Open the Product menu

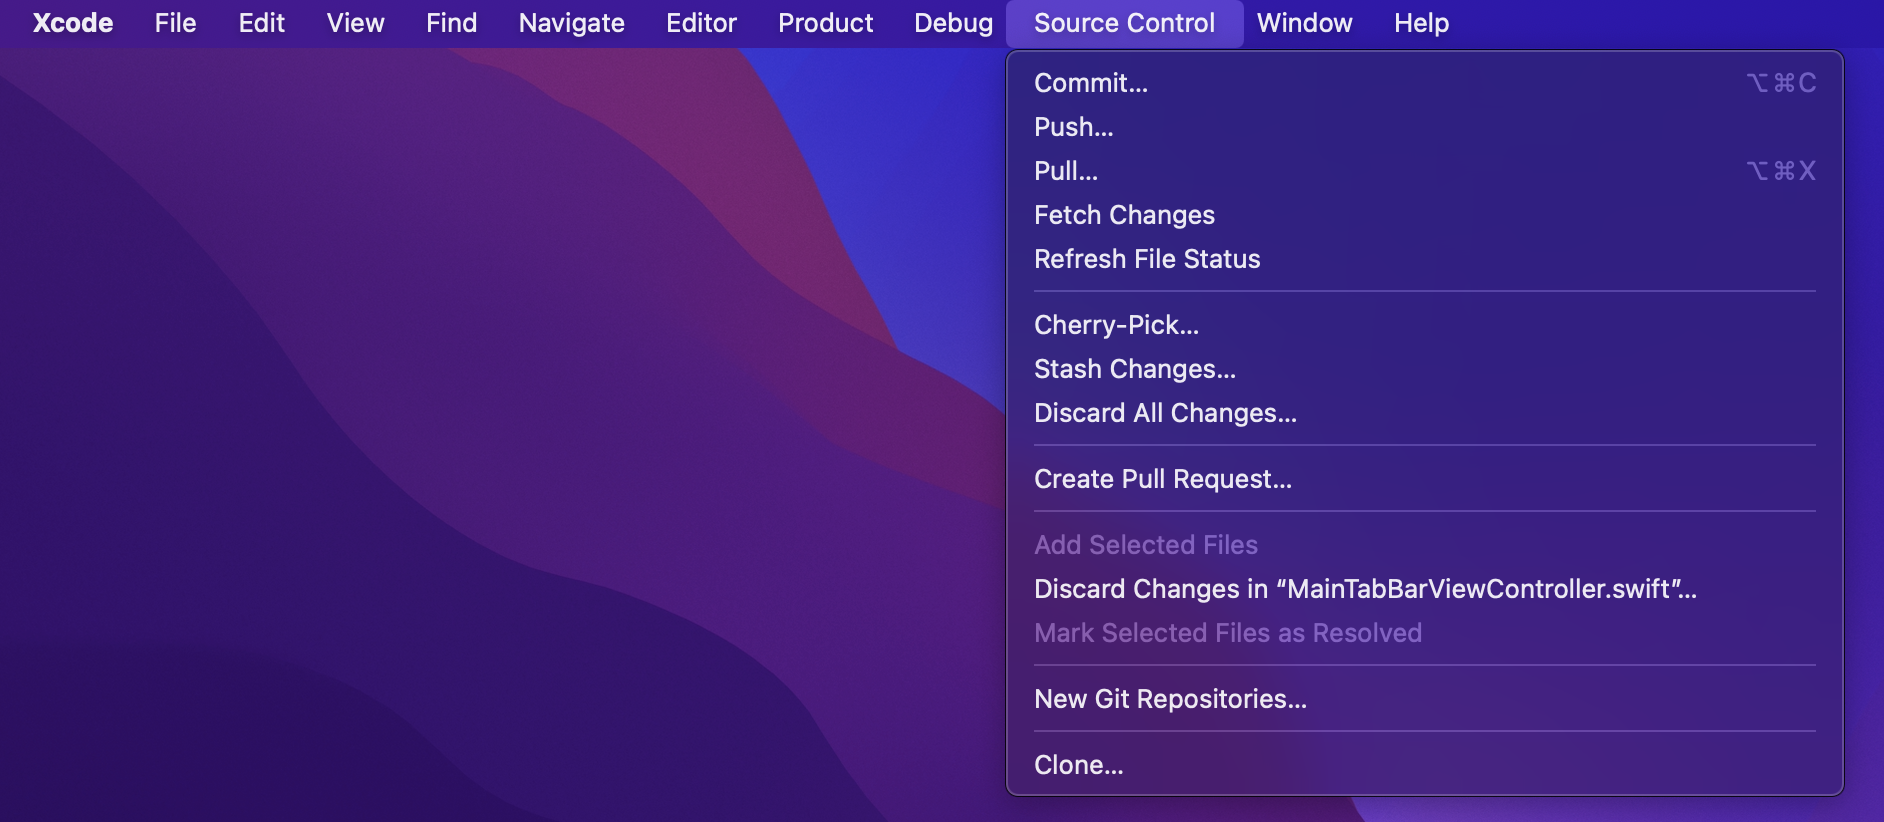825,23
